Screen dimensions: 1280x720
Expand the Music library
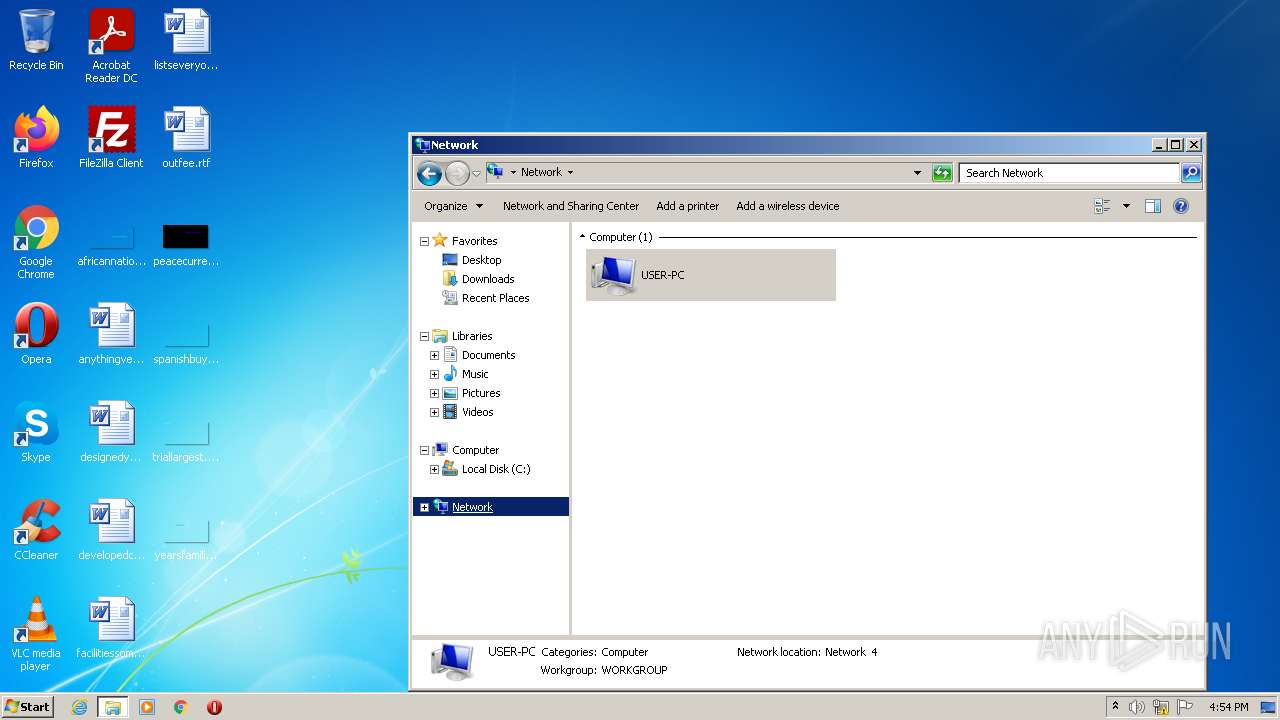[x=434, y=374]
